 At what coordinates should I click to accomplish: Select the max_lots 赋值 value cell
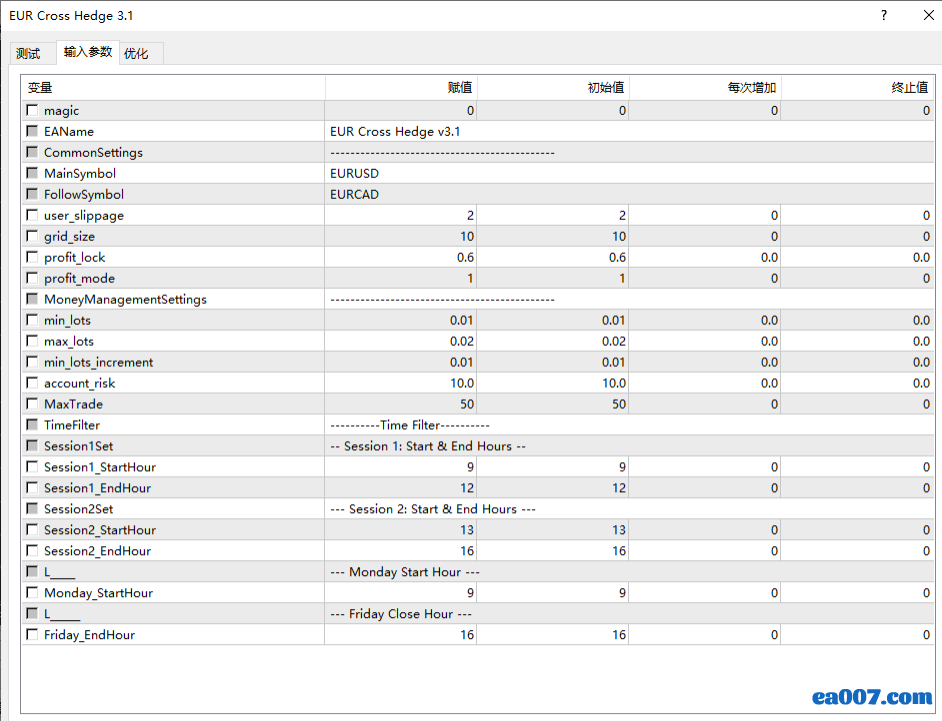coord(401,342)
